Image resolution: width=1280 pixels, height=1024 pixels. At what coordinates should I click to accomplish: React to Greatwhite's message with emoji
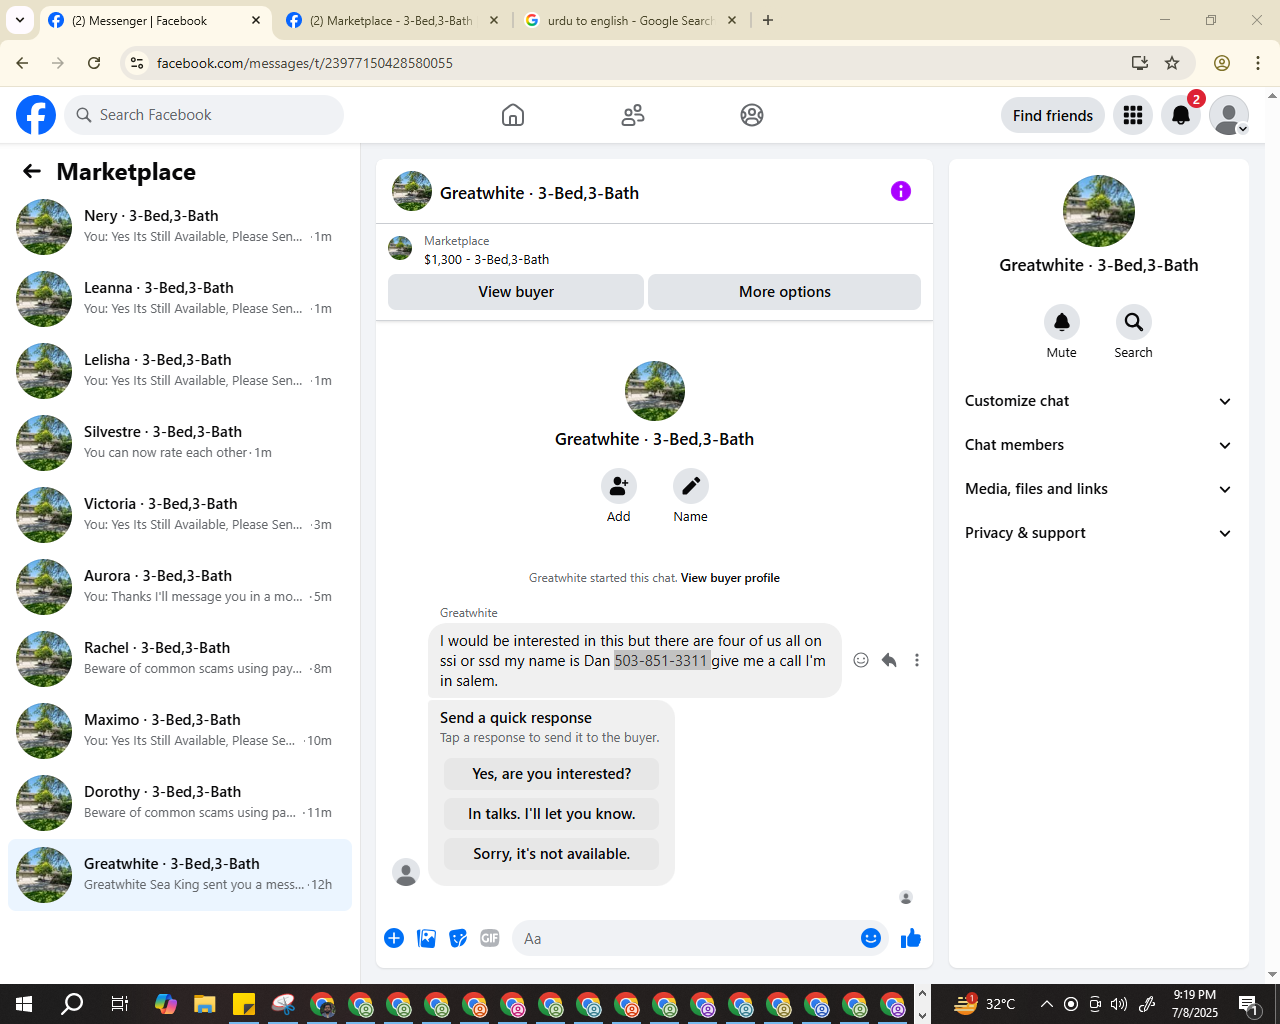[x=861, y=660]
